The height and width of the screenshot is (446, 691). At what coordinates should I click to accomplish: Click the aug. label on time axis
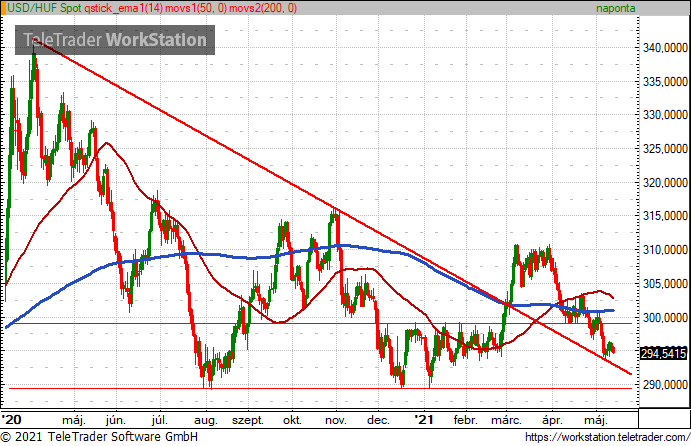click(206, 420)
